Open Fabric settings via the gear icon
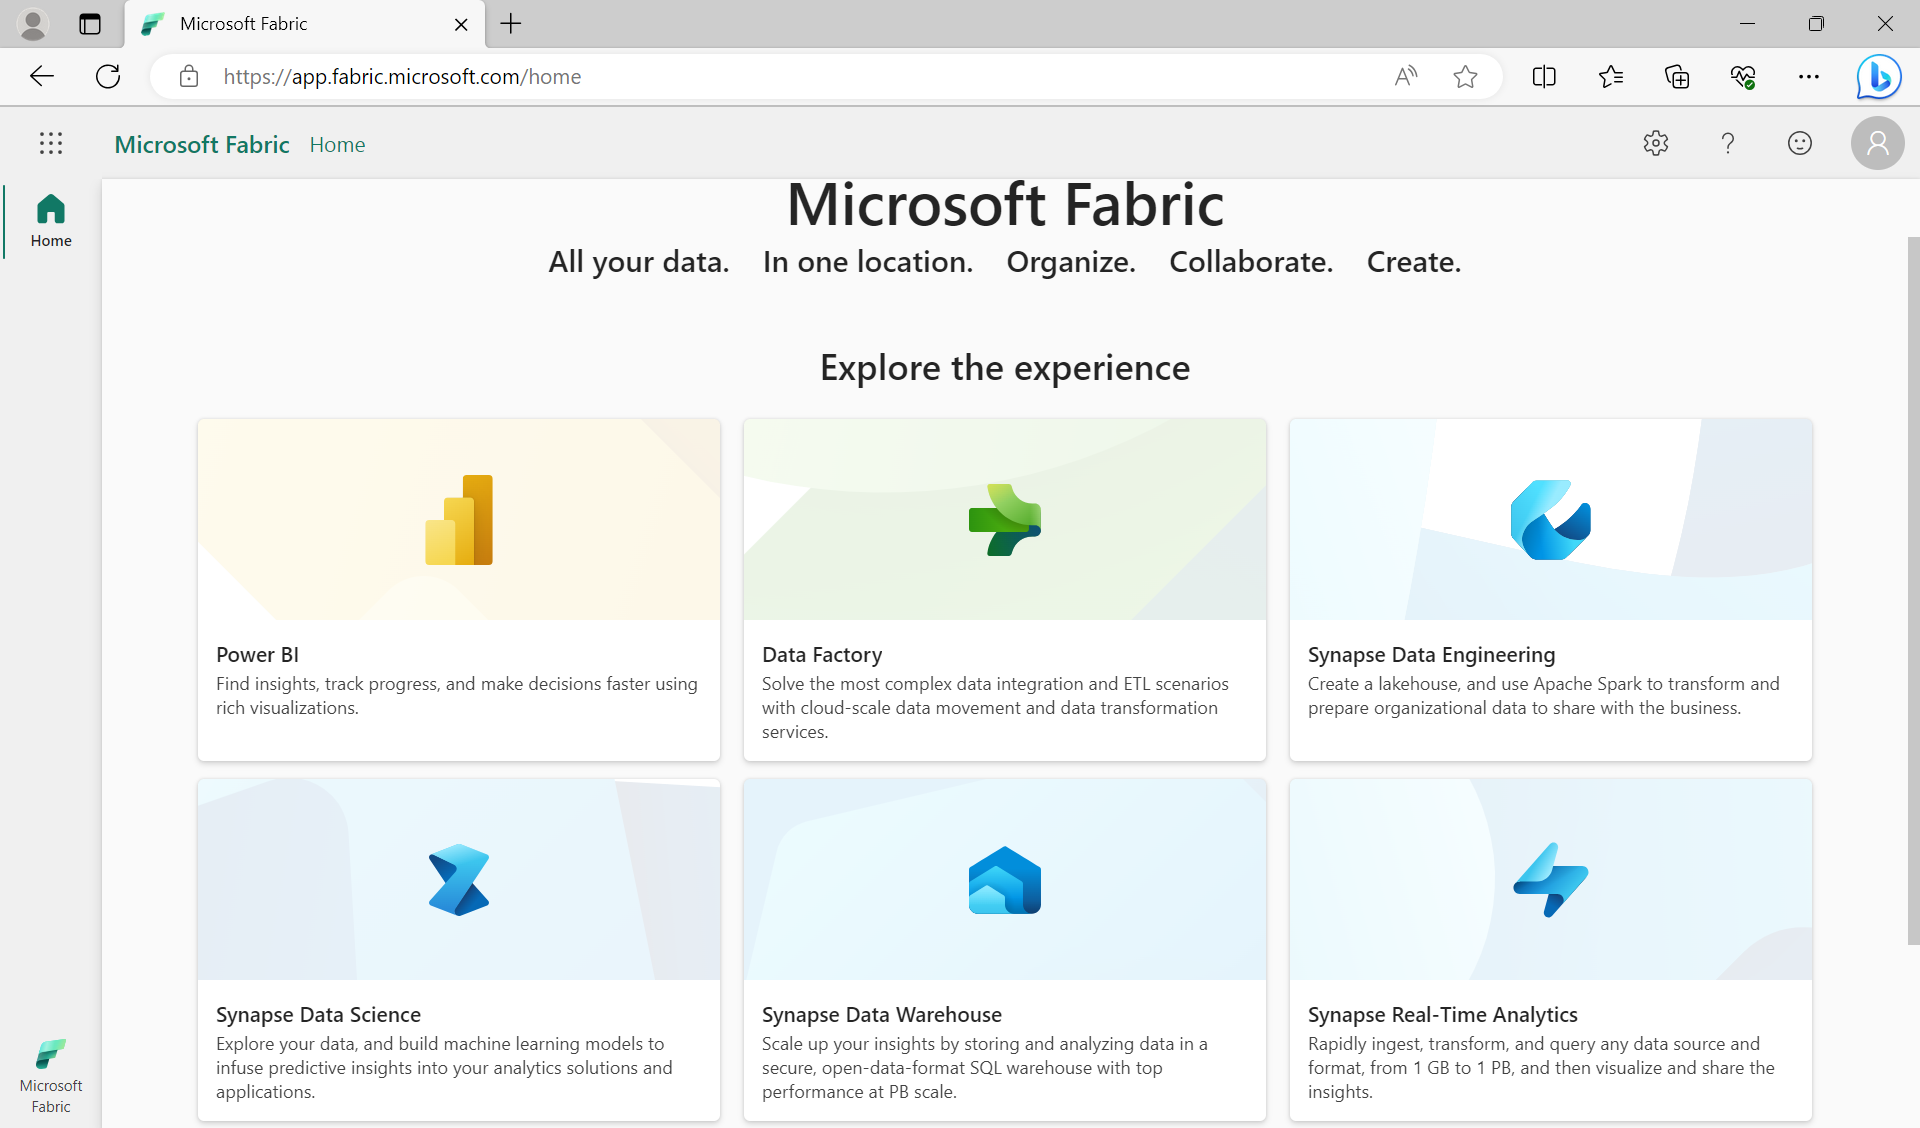This screenshot has width=1920, height=1128. (x=1656, y=143)
